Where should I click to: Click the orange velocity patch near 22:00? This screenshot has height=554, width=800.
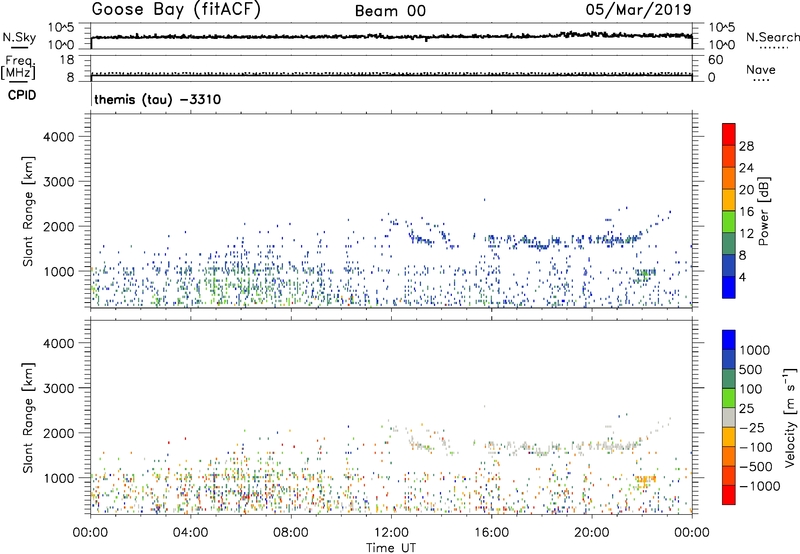(645, 479)
